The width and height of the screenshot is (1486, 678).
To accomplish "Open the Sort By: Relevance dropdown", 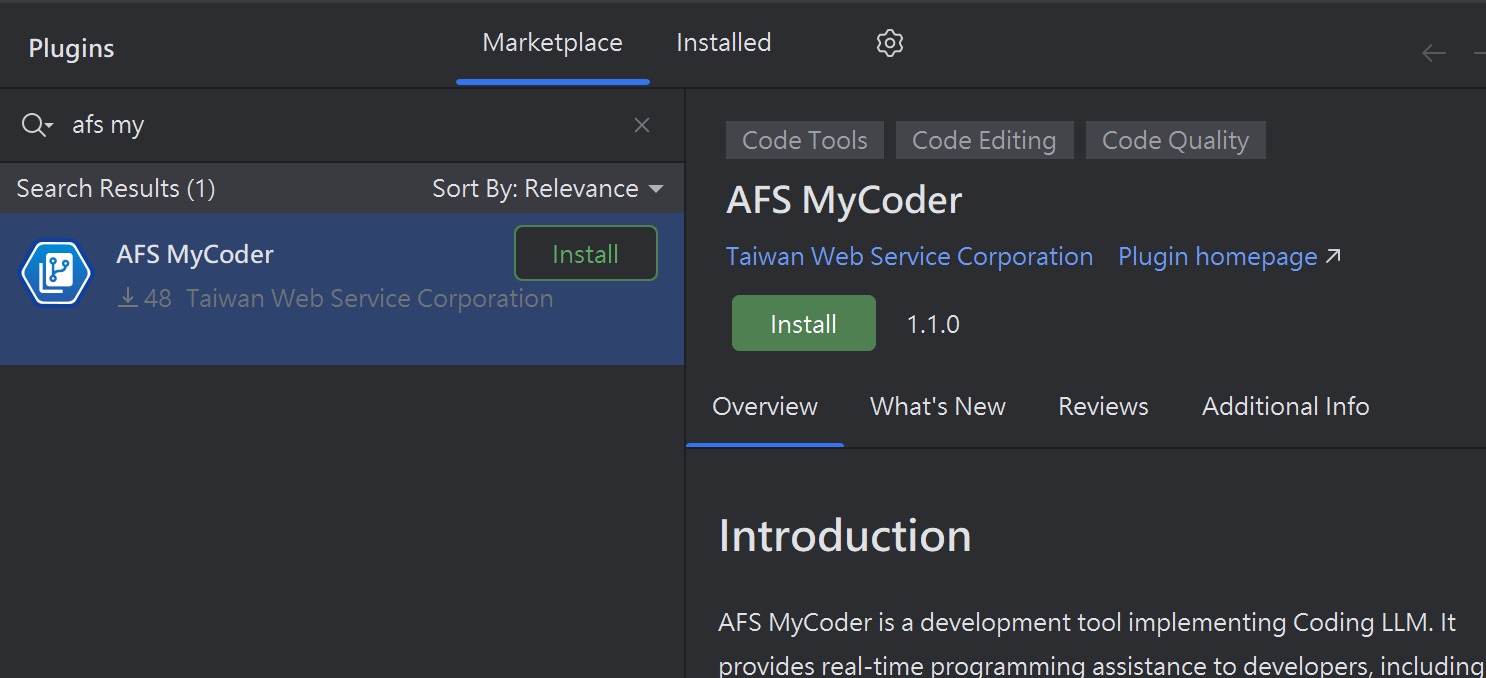I will tap(548, 189).
